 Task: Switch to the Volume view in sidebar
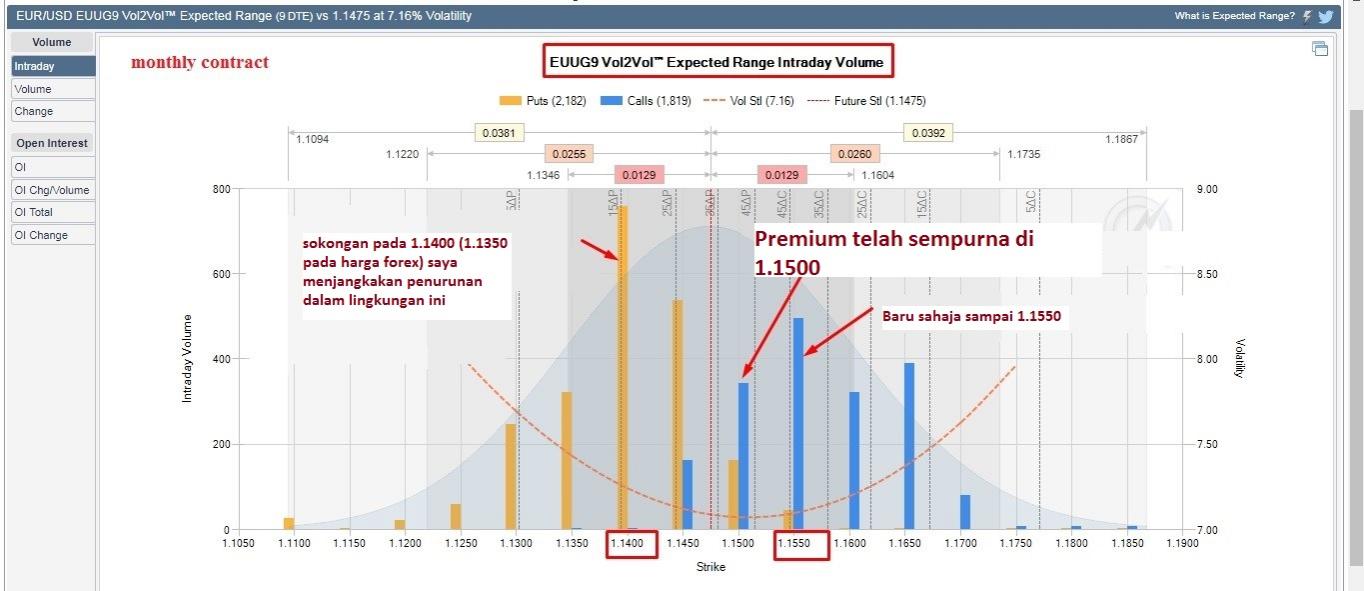click(53, 89)
